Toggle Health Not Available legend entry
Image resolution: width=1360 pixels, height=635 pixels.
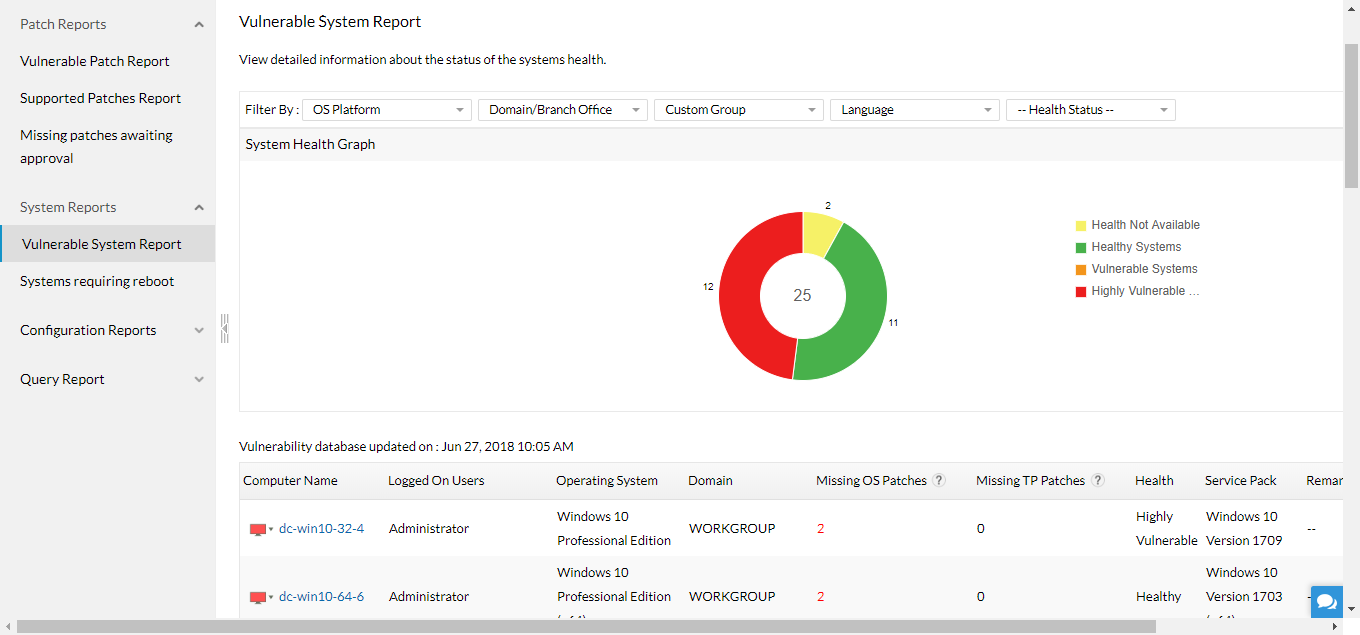[1144, 225]
